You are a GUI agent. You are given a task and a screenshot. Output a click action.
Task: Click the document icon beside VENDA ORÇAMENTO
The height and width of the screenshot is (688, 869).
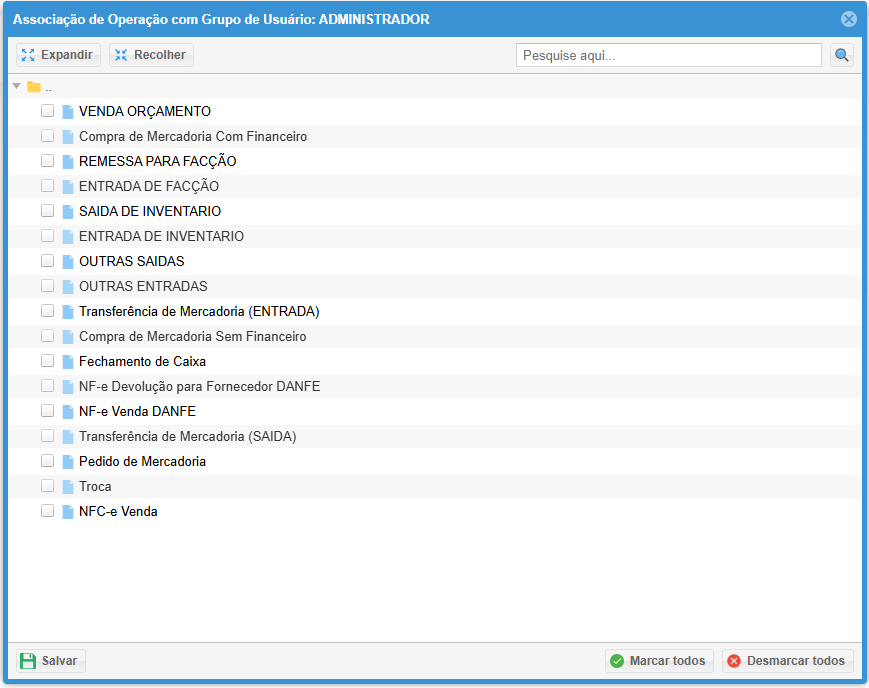tap(66, 111)
